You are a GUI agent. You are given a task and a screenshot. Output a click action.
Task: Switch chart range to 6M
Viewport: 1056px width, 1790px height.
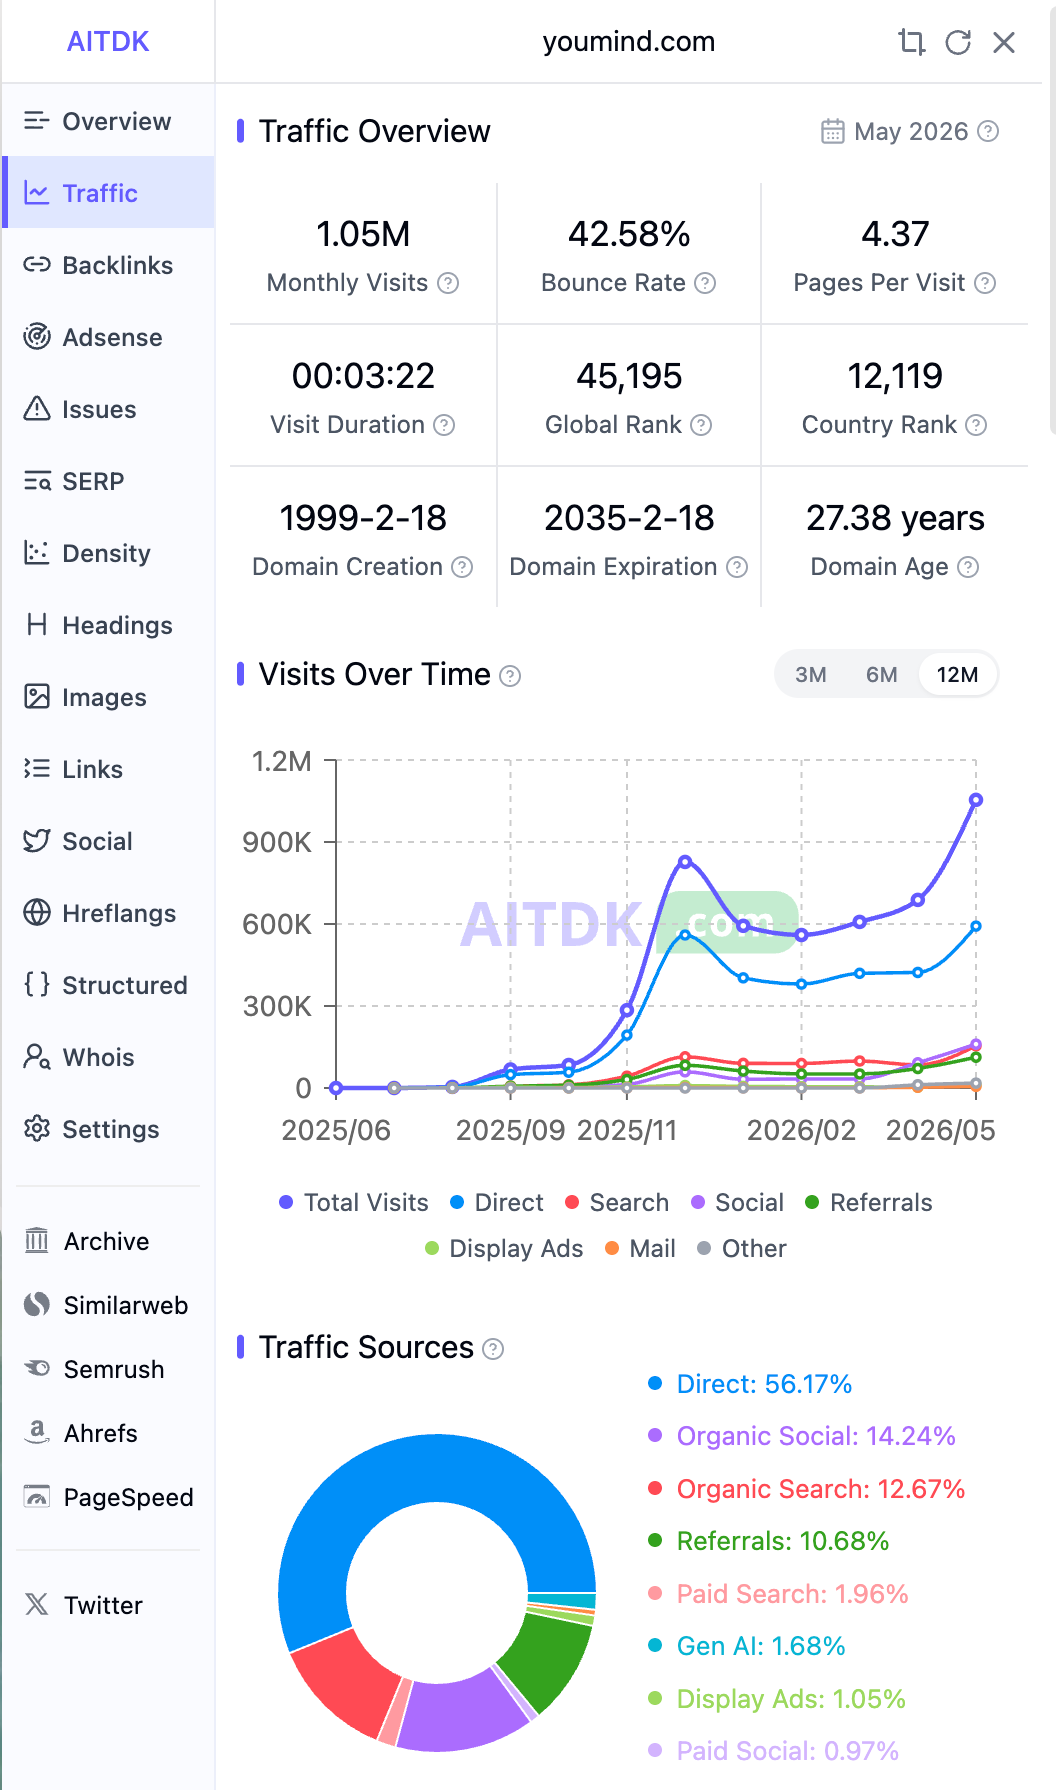click(x=882, y=675)
